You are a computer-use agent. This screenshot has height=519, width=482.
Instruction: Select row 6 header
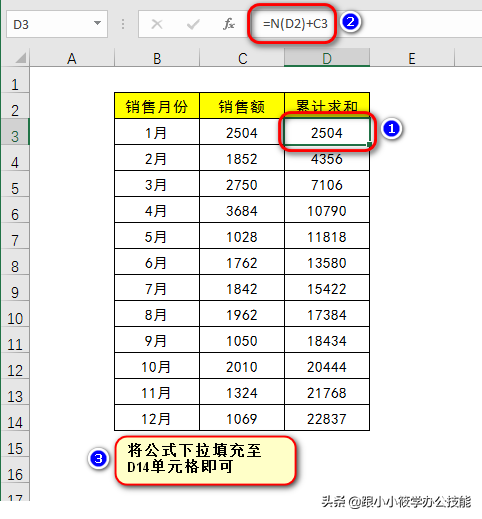tap(15, 210)
